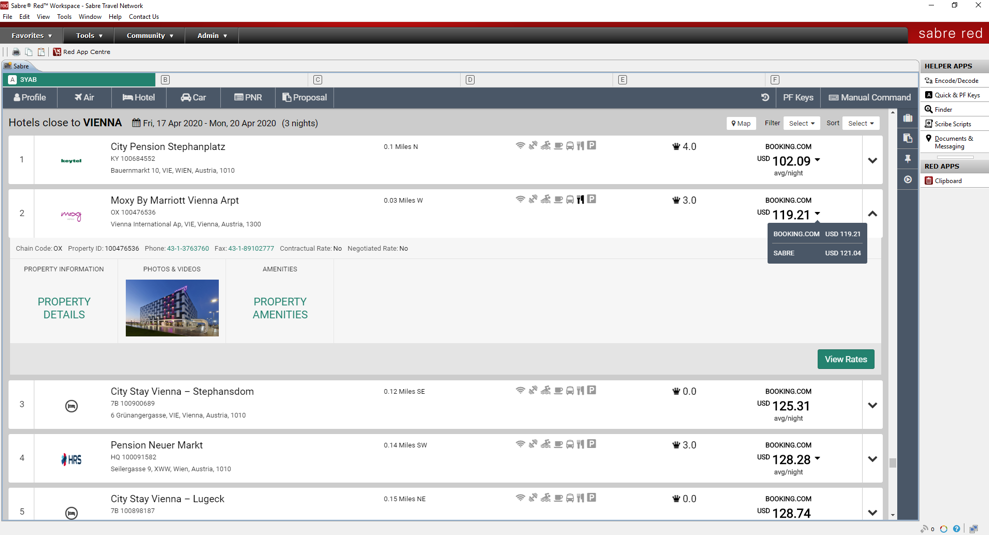Open the Hotel section

(139, 97)
